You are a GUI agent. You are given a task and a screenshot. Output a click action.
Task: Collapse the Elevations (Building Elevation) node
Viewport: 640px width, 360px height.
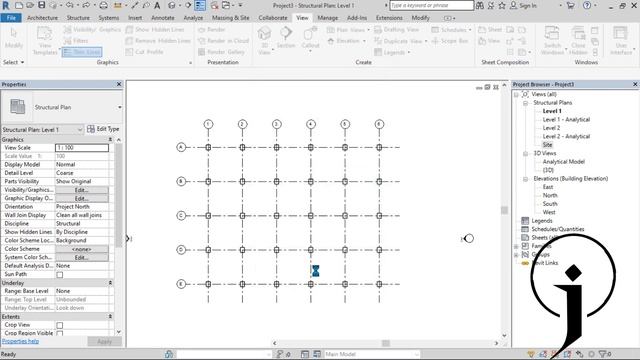coord(525,179)
